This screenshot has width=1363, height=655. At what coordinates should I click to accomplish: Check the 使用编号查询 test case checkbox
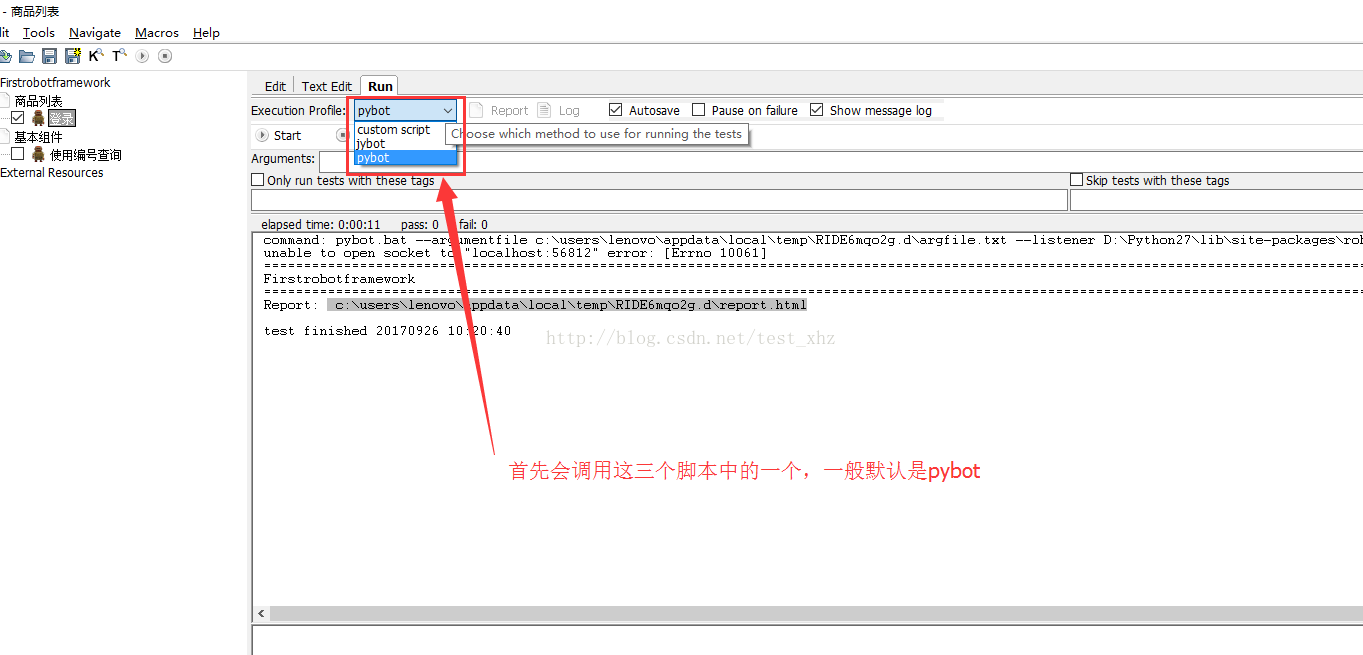(x=18, y=154)
